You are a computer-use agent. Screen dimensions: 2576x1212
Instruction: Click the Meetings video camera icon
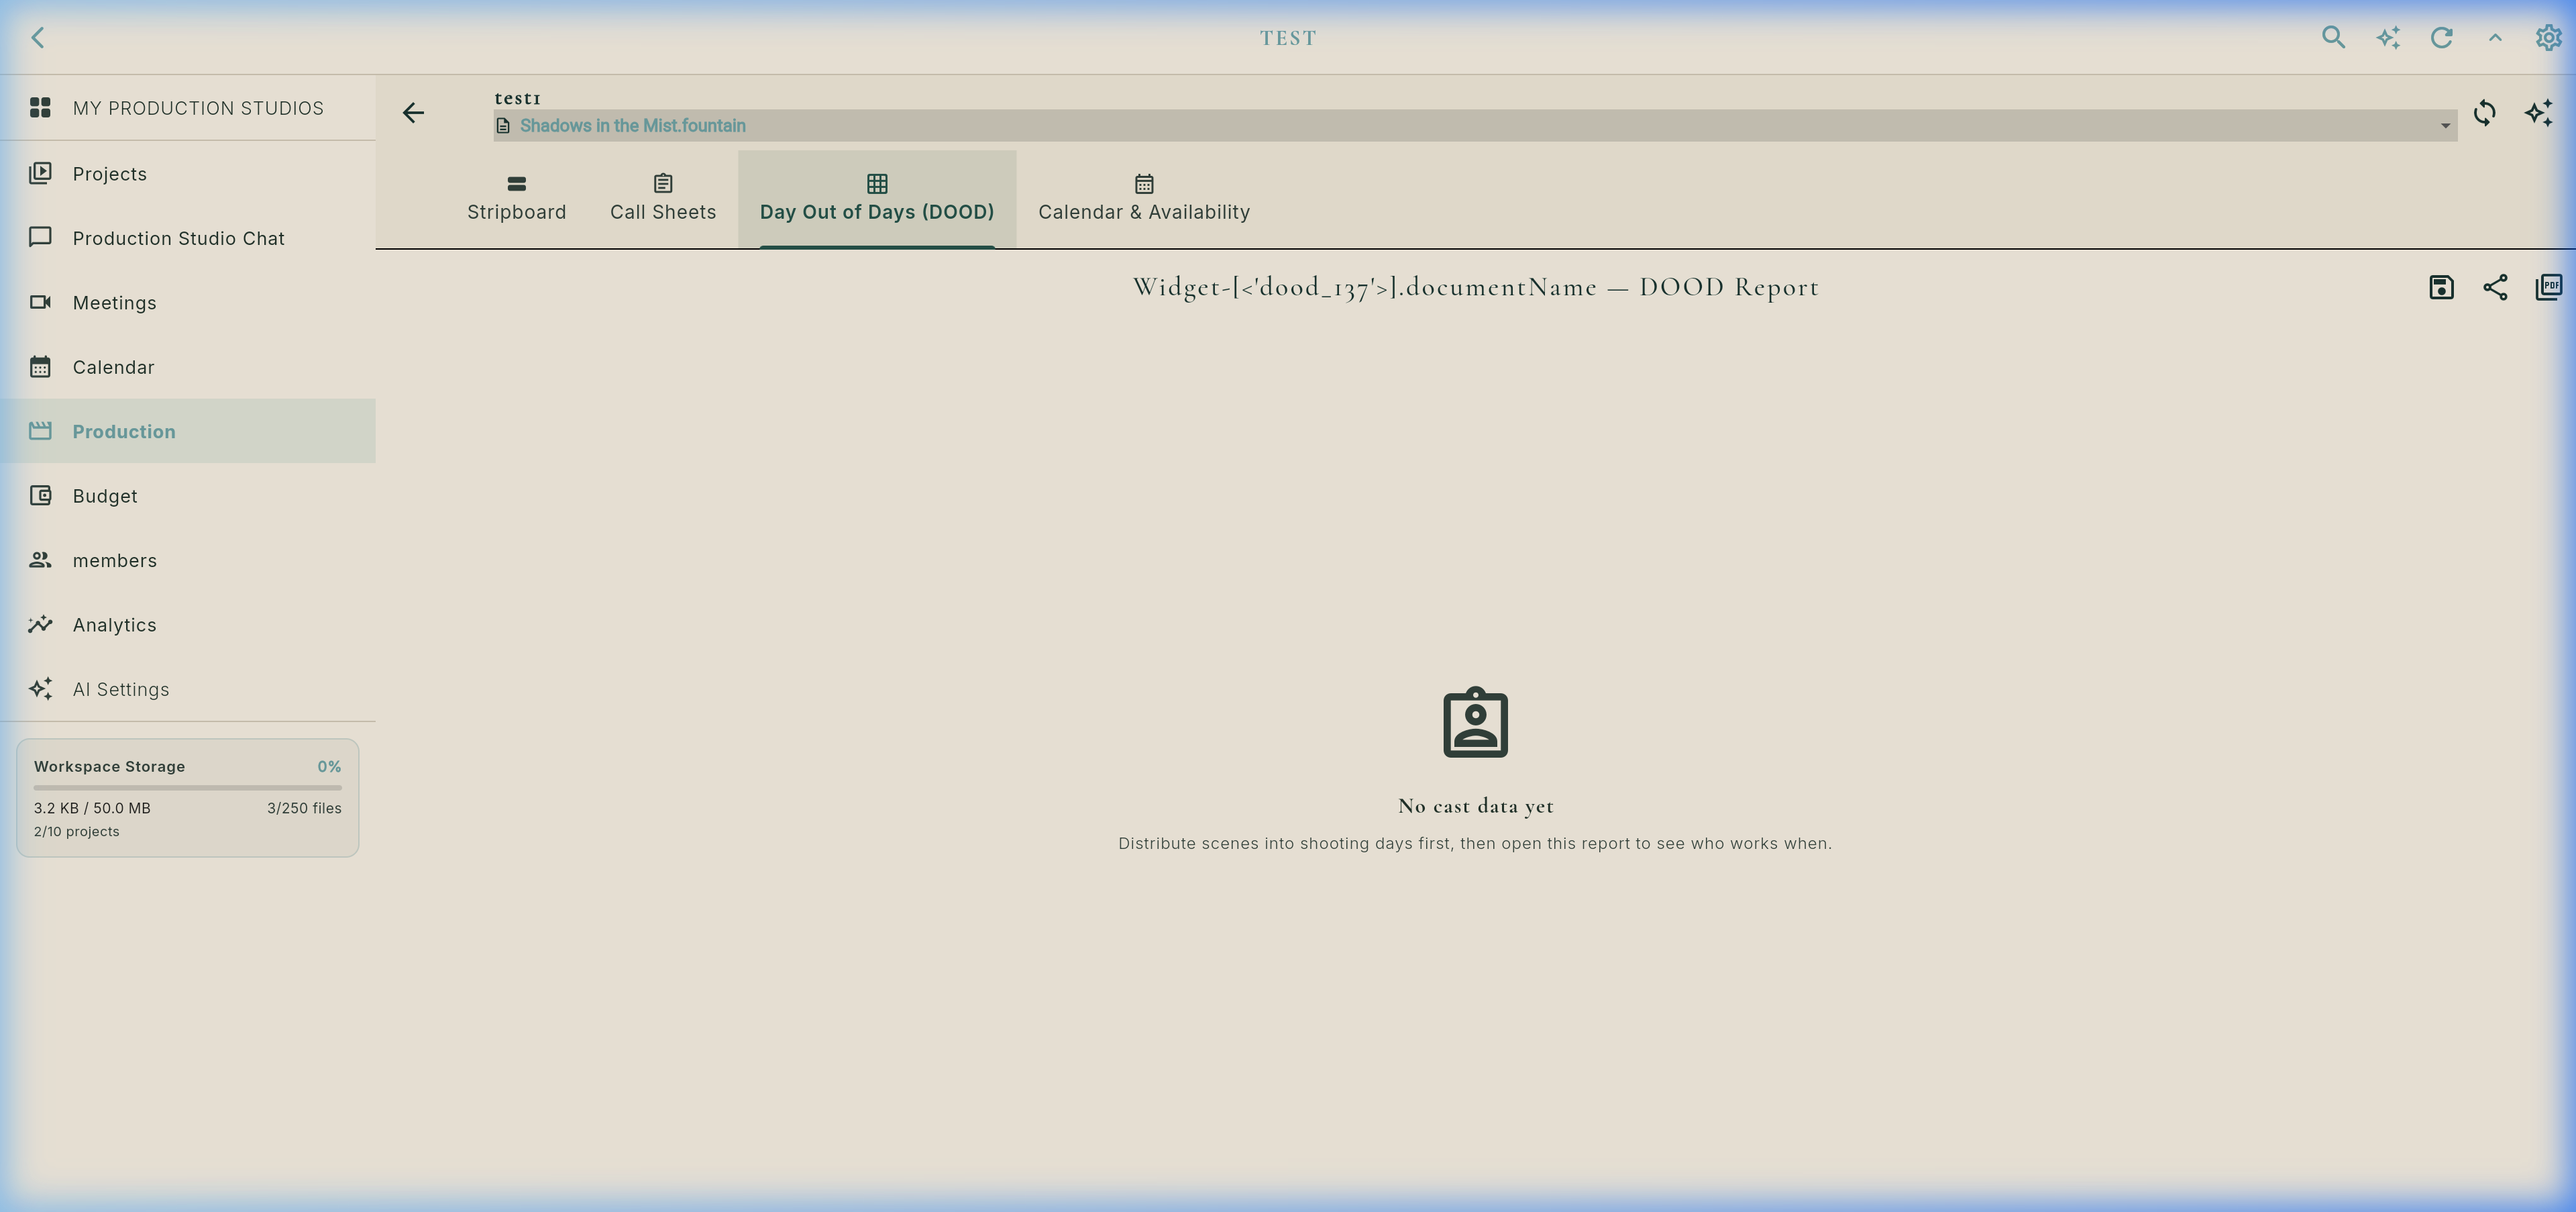[40, 302]
